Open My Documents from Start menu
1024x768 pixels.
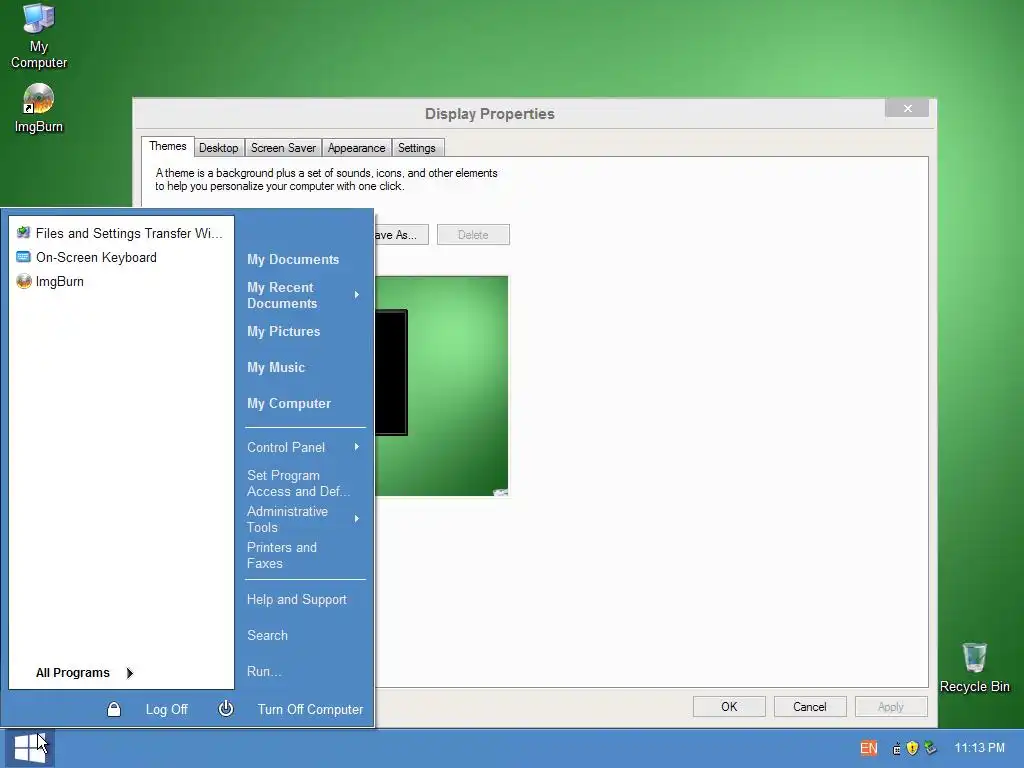tap(293, 259)
